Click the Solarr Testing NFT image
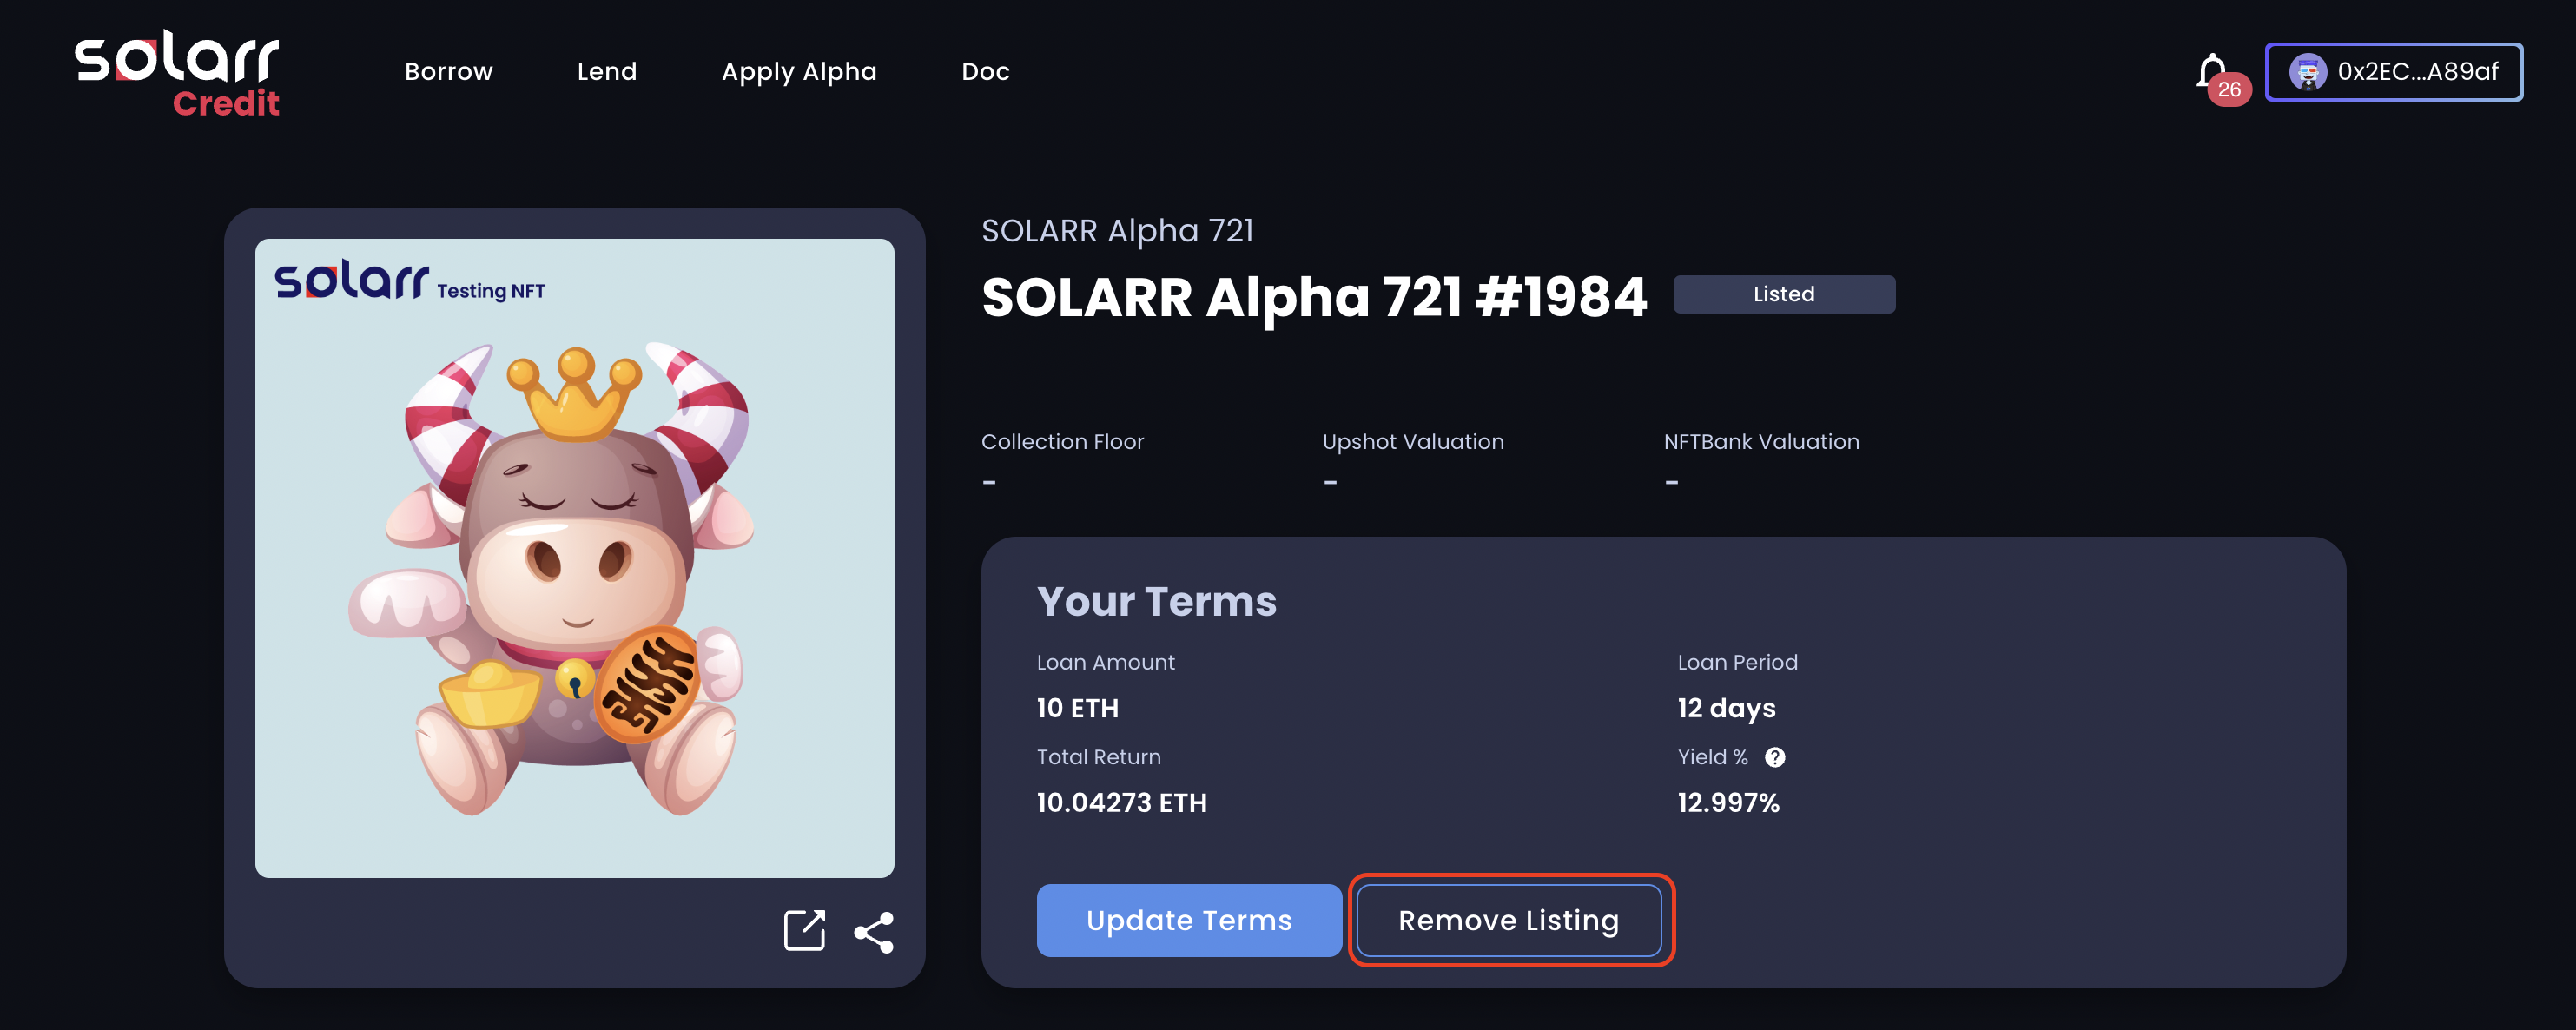2576x1030 pixels. 574,558
